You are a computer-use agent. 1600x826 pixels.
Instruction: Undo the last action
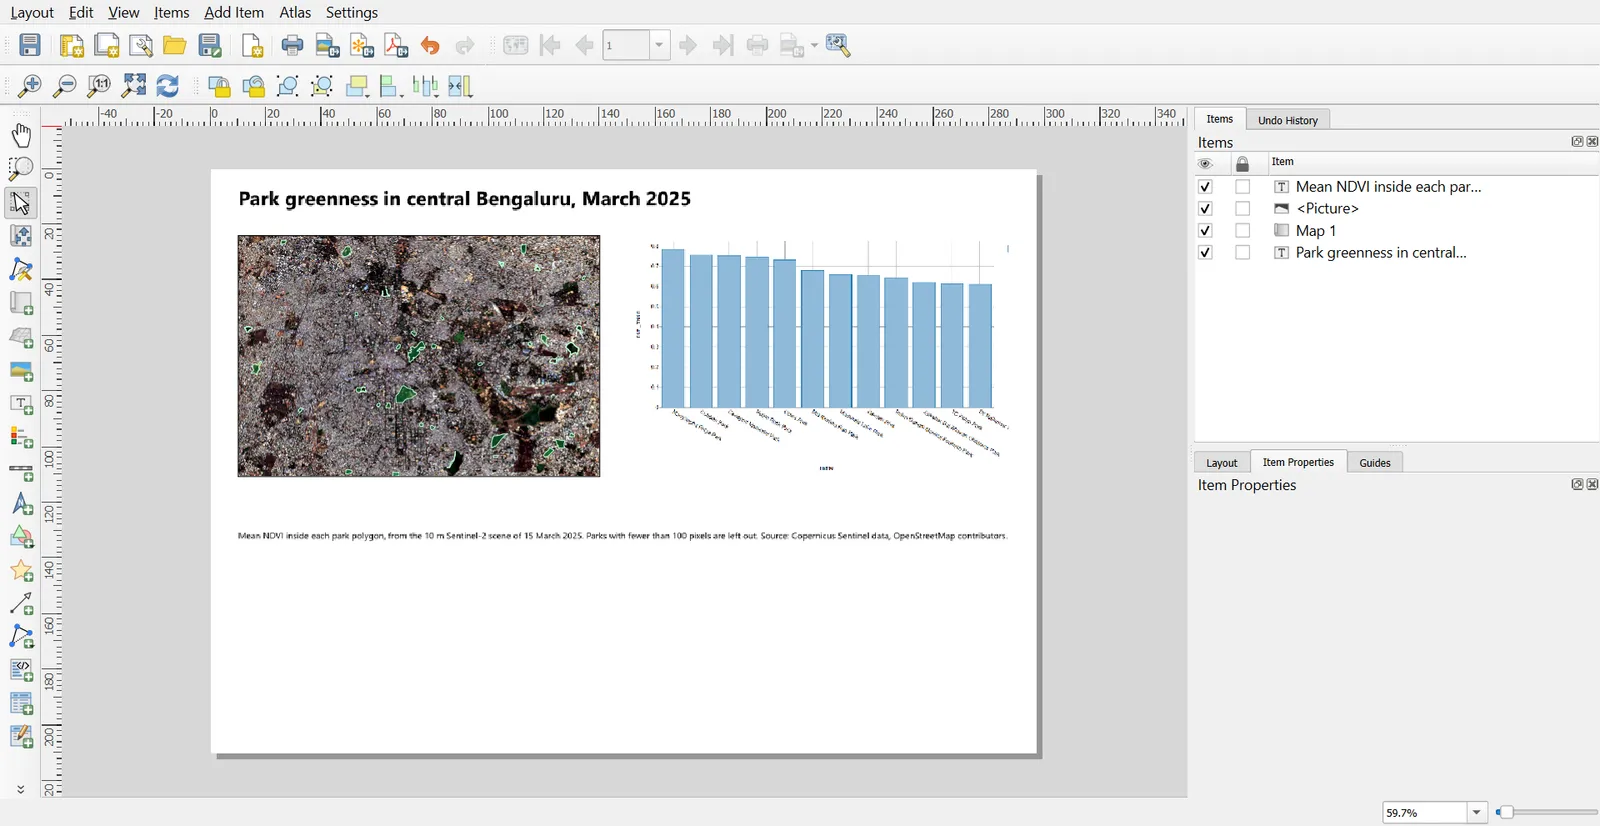430,46
